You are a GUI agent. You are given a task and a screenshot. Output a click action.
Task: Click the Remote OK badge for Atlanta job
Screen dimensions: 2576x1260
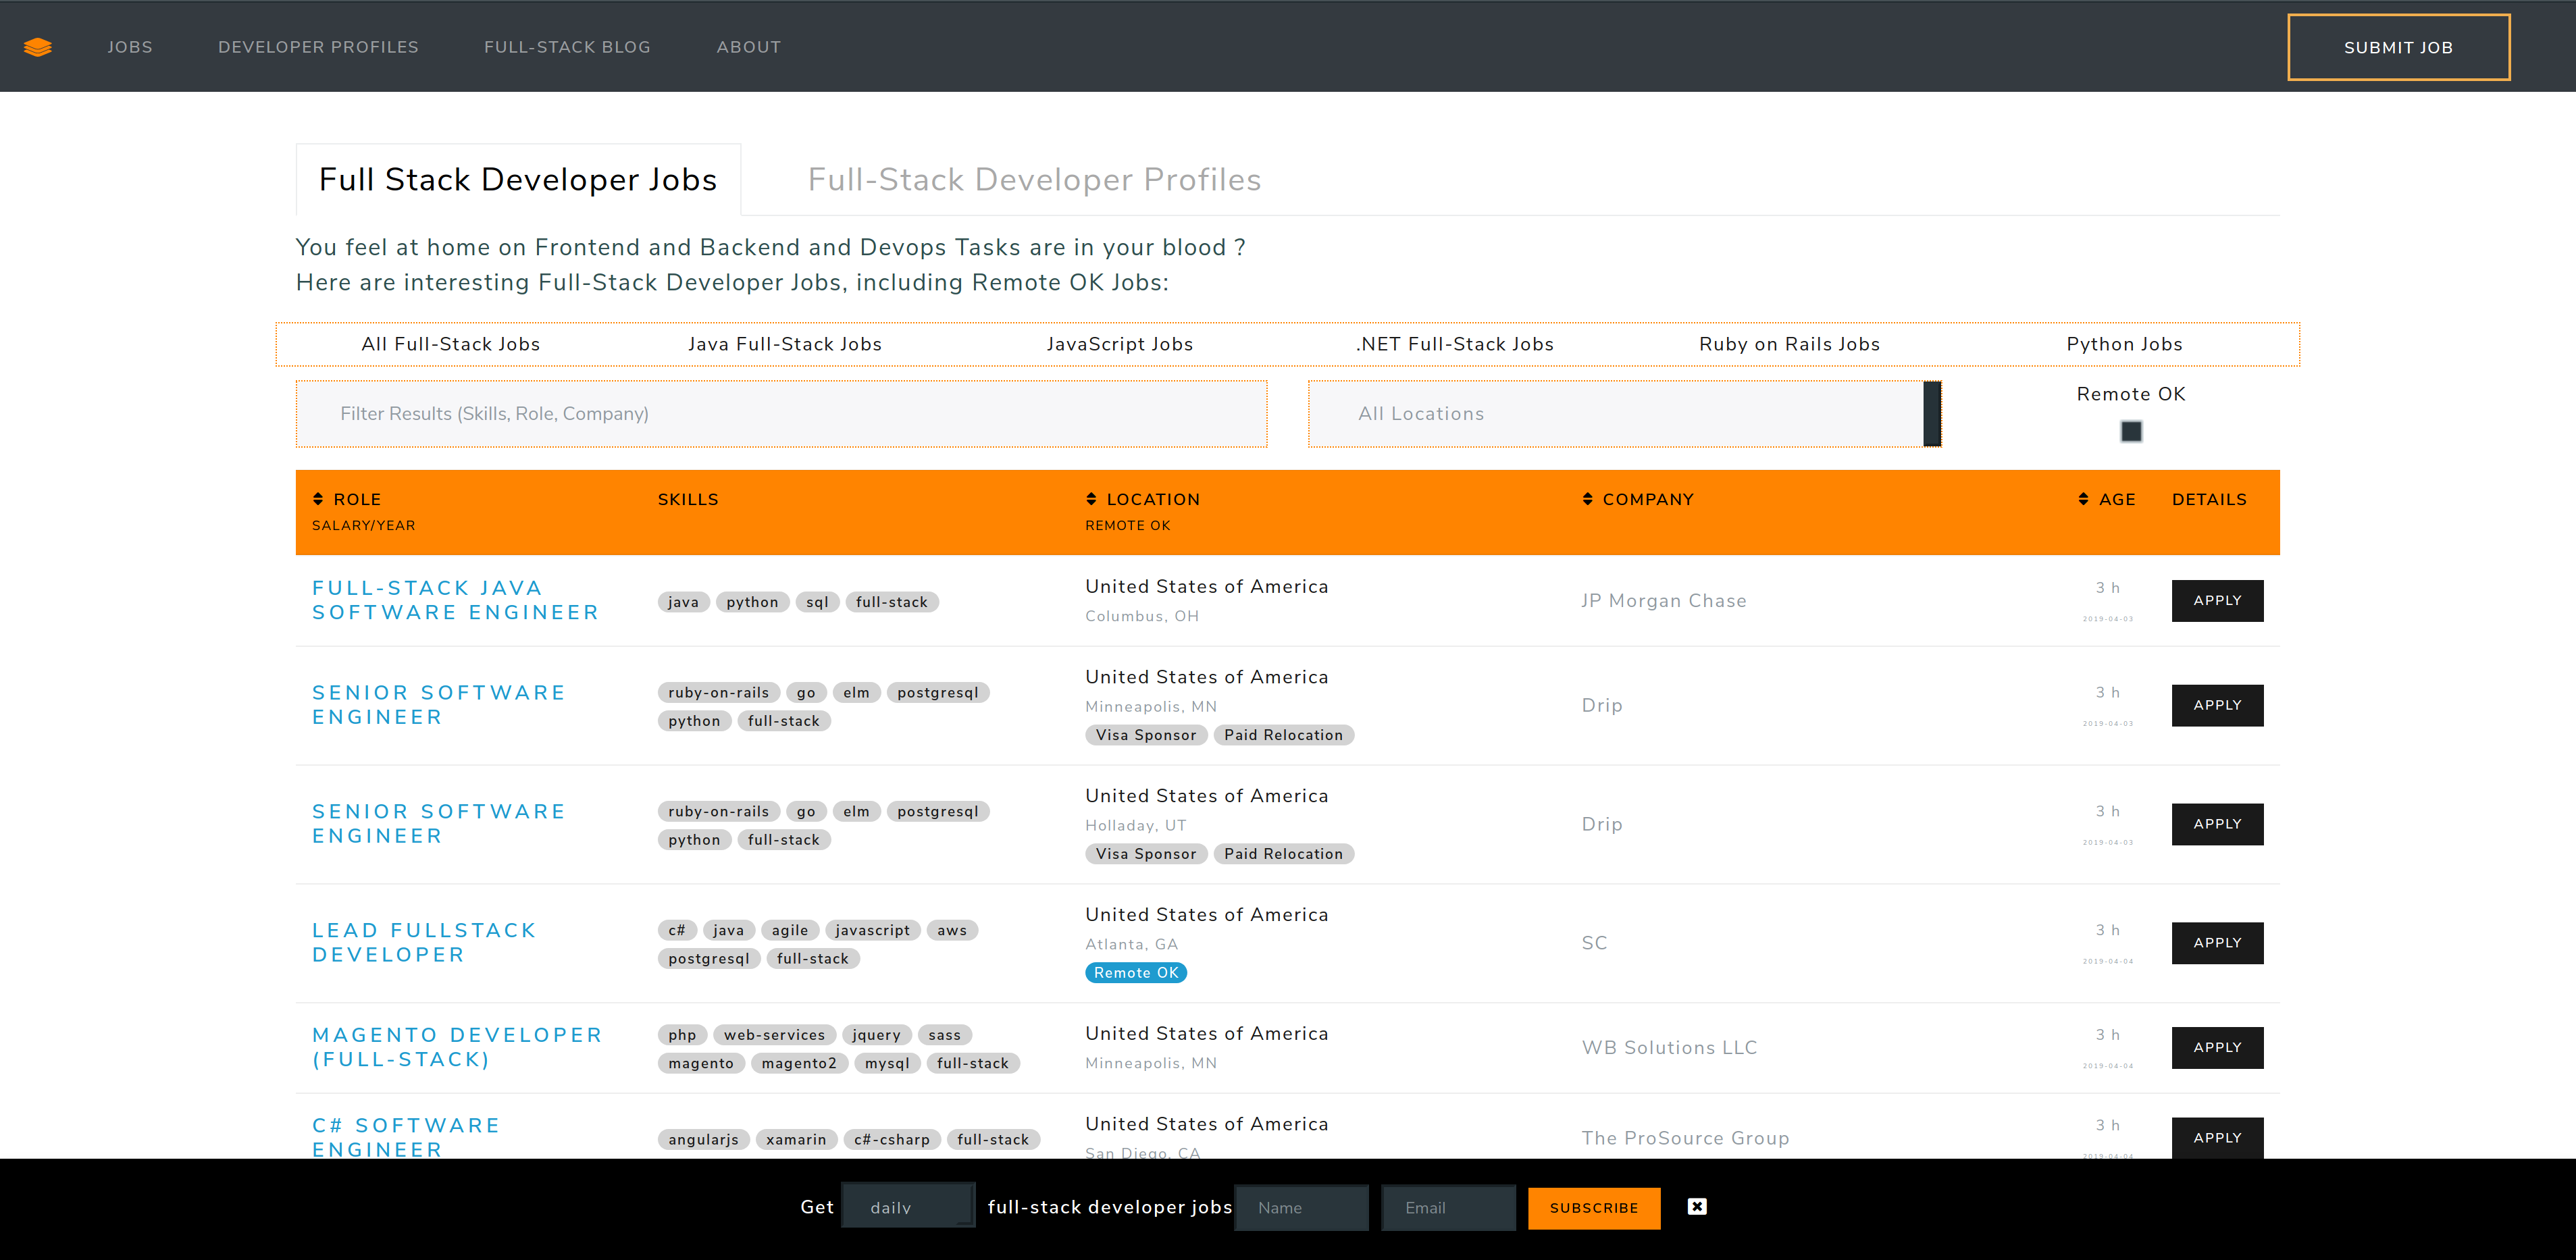(x=1135, y=972)
